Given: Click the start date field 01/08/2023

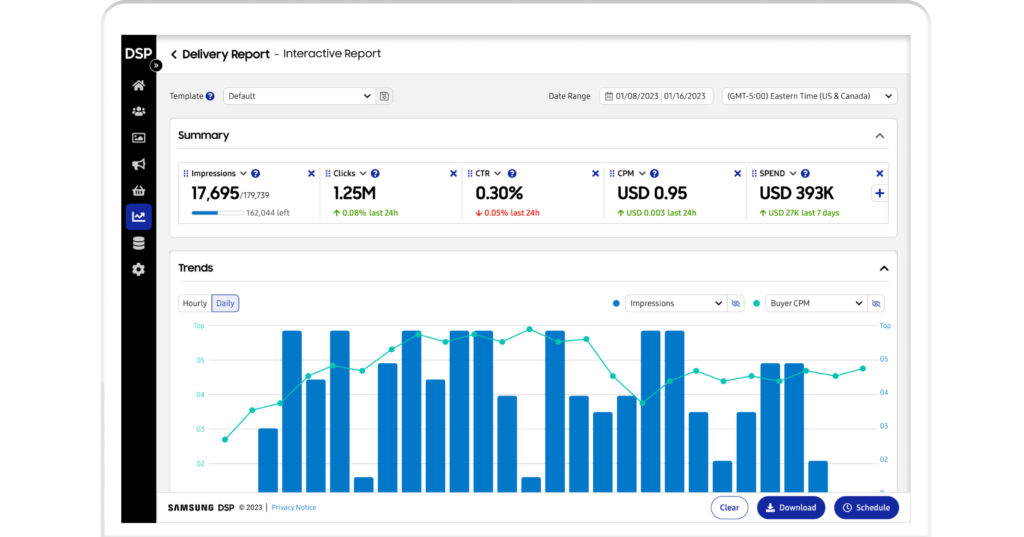Looking at the screenshot, I should coord(635,96).
